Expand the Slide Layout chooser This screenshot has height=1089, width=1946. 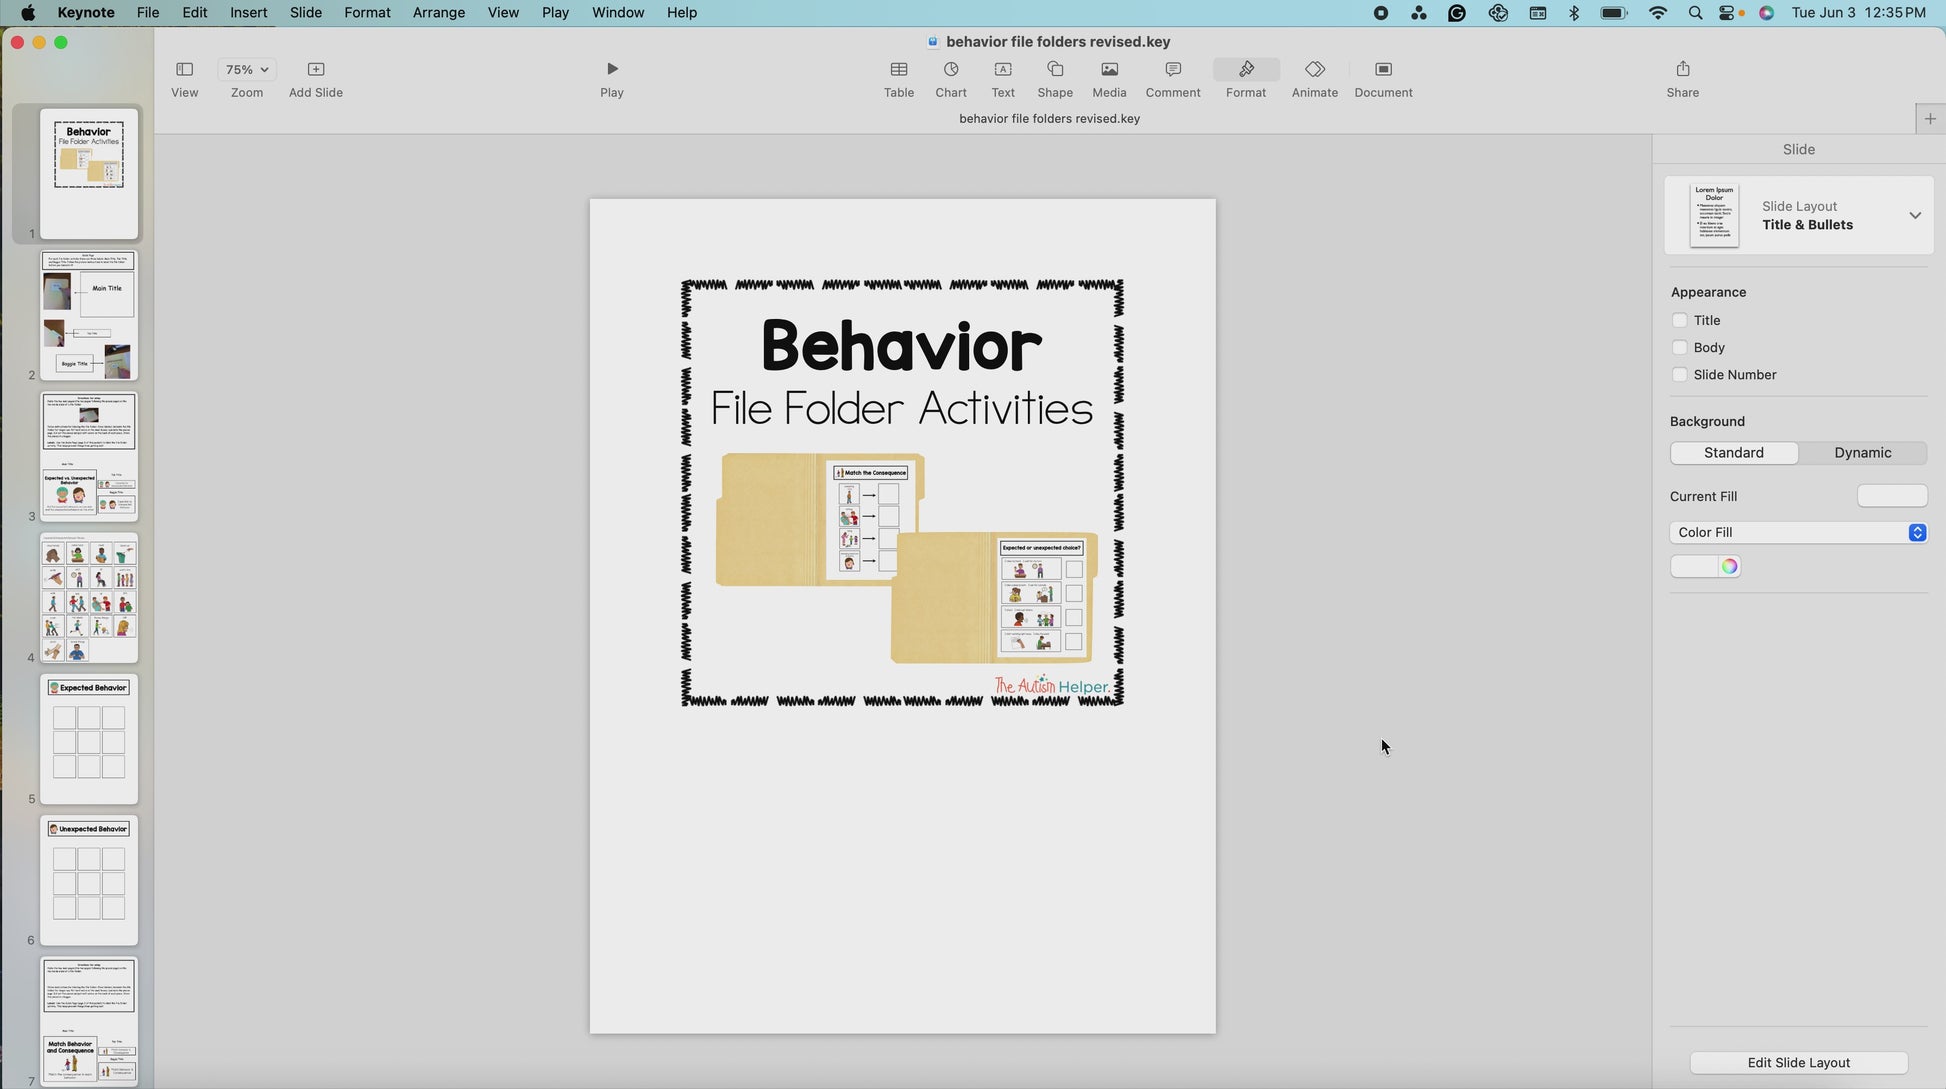(x=1914, y=216)
